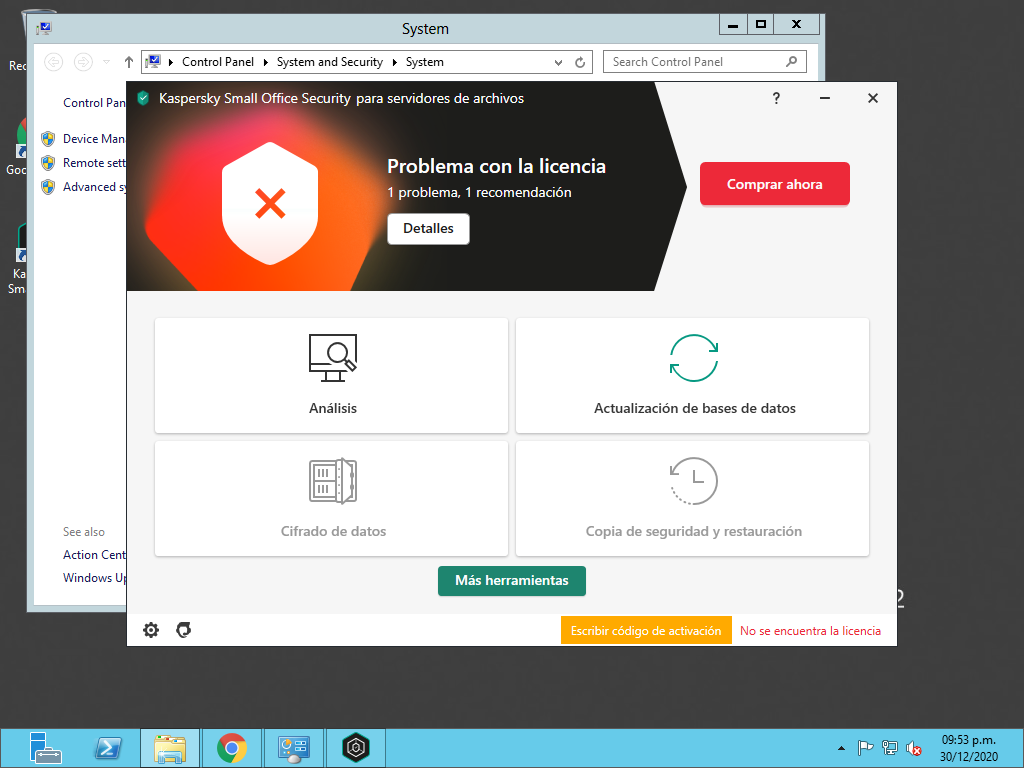Minimize the Kaspersky window
1024x768 pixels.
coord(825,98)
